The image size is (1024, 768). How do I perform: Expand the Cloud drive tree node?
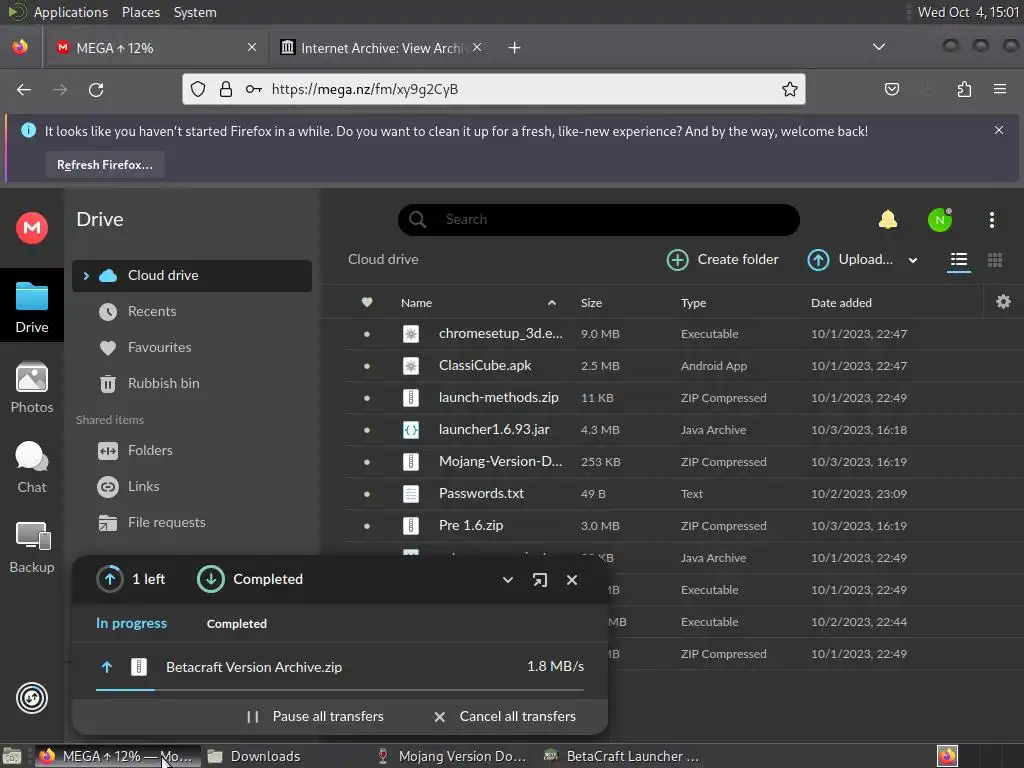[86, 276]
